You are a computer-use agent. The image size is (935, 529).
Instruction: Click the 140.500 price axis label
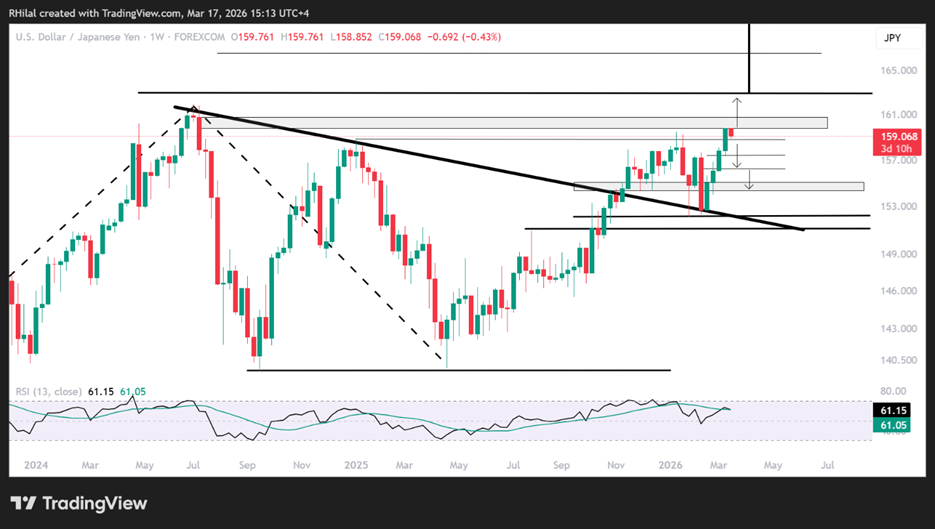pos(899,360)
